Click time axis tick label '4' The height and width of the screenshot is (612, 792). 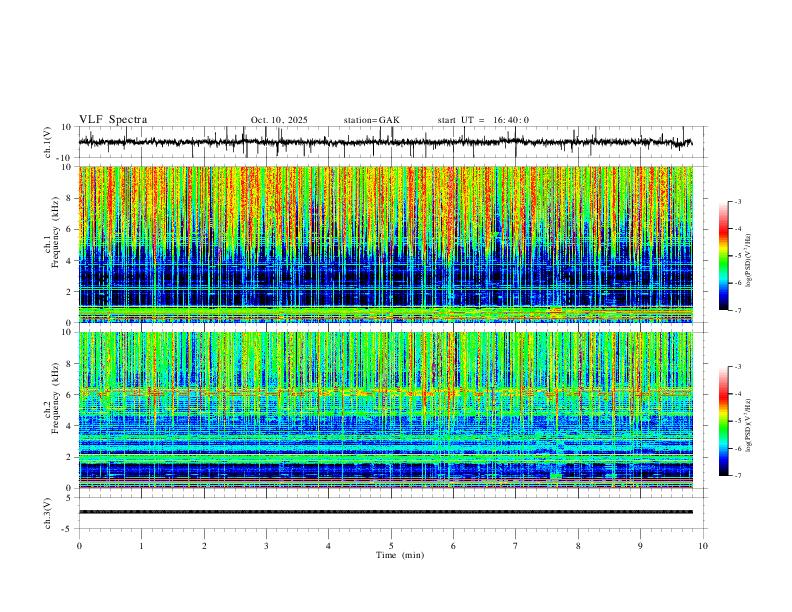click(329, 546)
